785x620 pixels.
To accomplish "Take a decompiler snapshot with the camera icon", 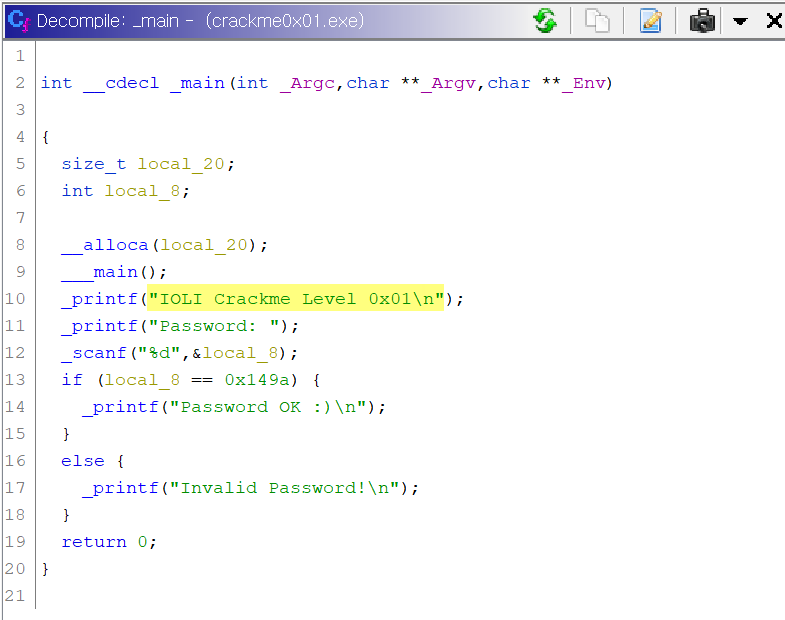I will coord(702,21).
